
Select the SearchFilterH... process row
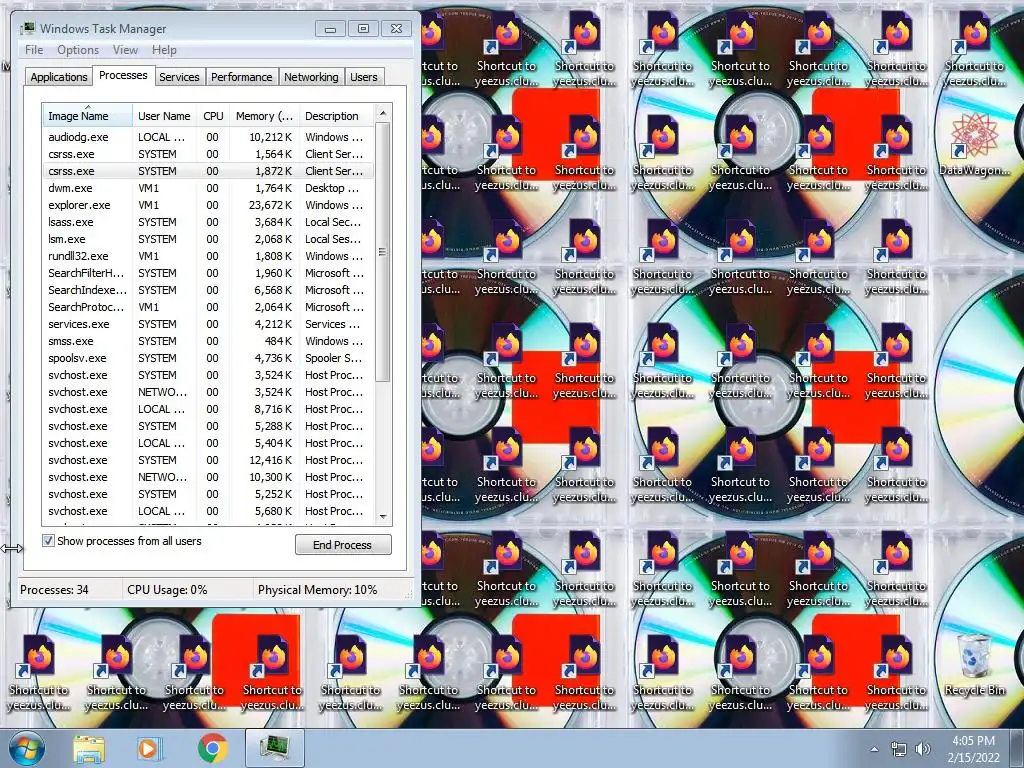point(208,273)
